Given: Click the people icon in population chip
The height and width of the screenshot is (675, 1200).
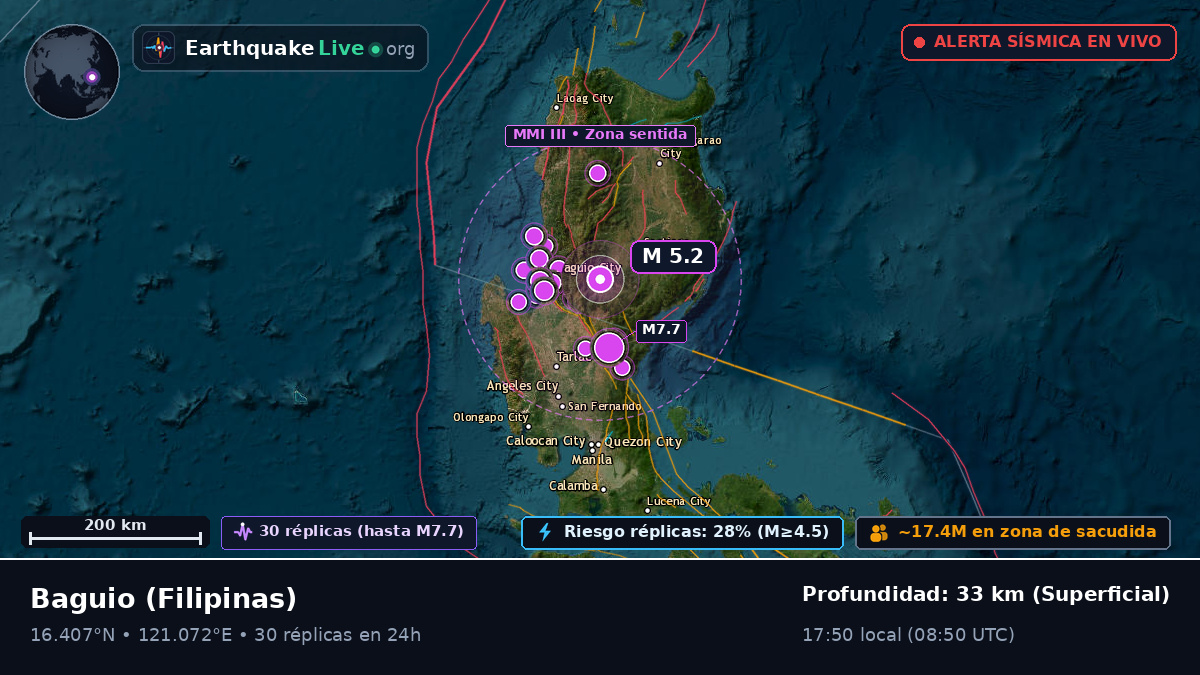Looking at the screenshot, I should pos(879,533).
